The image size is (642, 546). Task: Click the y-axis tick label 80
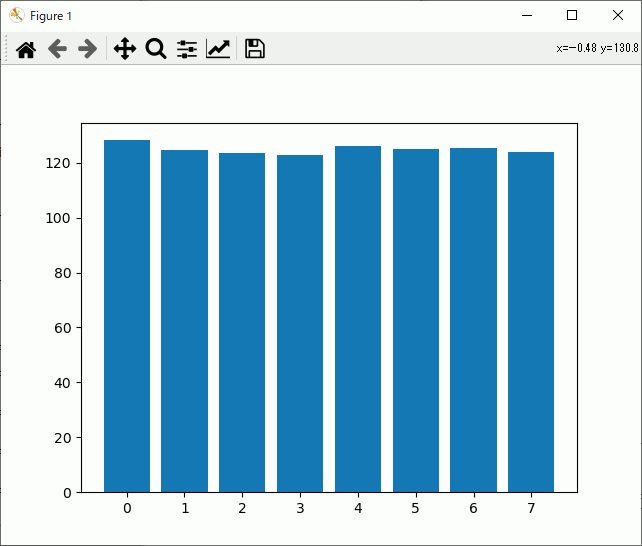[x=62, y=273]
